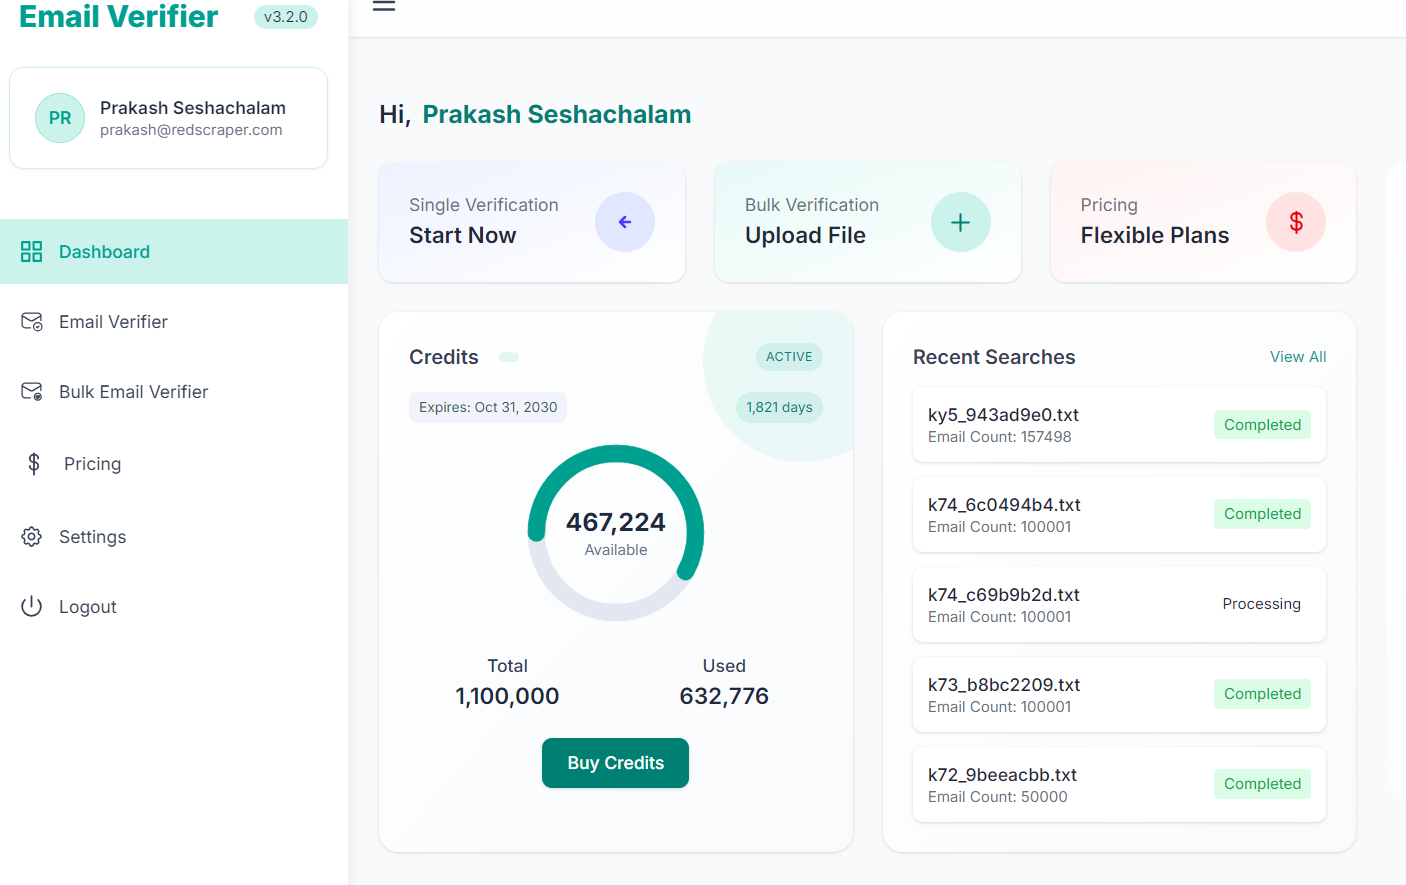The image size is (1406, 885).
Task: Open Bulk Email Verifier from sidebar
Action: (133, 392)
